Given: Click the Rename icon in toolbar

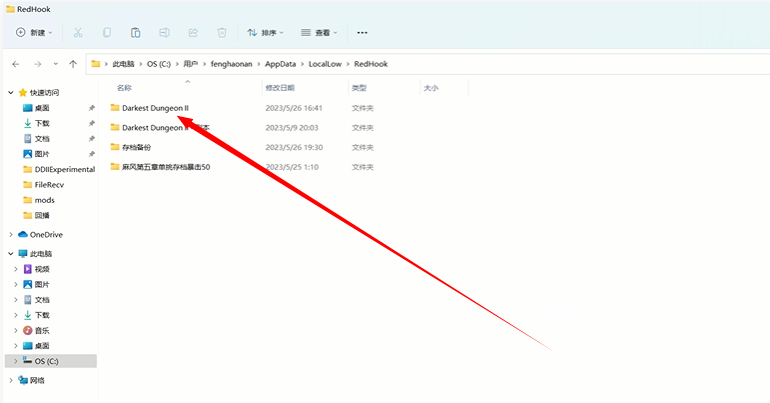Looking at the screenshot, I should click(165, 33).
